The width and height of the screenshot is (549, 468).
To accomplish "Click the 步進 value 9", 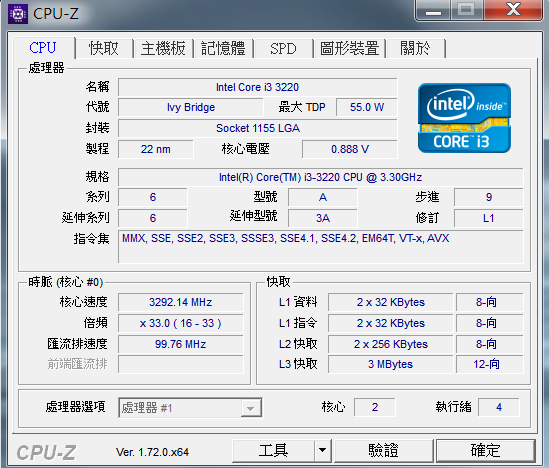I will coord(488,197).
